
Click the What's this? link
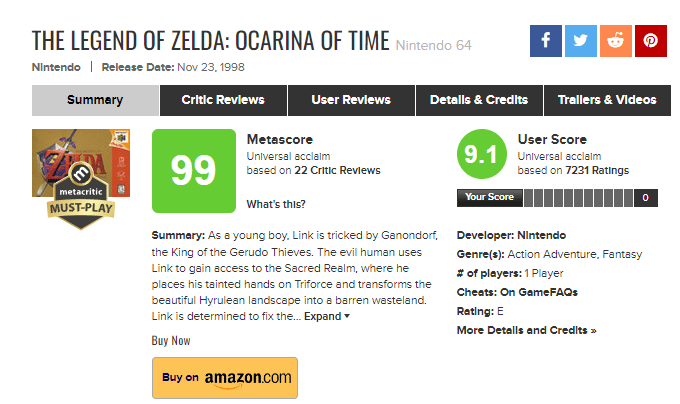tap(276, 205)
